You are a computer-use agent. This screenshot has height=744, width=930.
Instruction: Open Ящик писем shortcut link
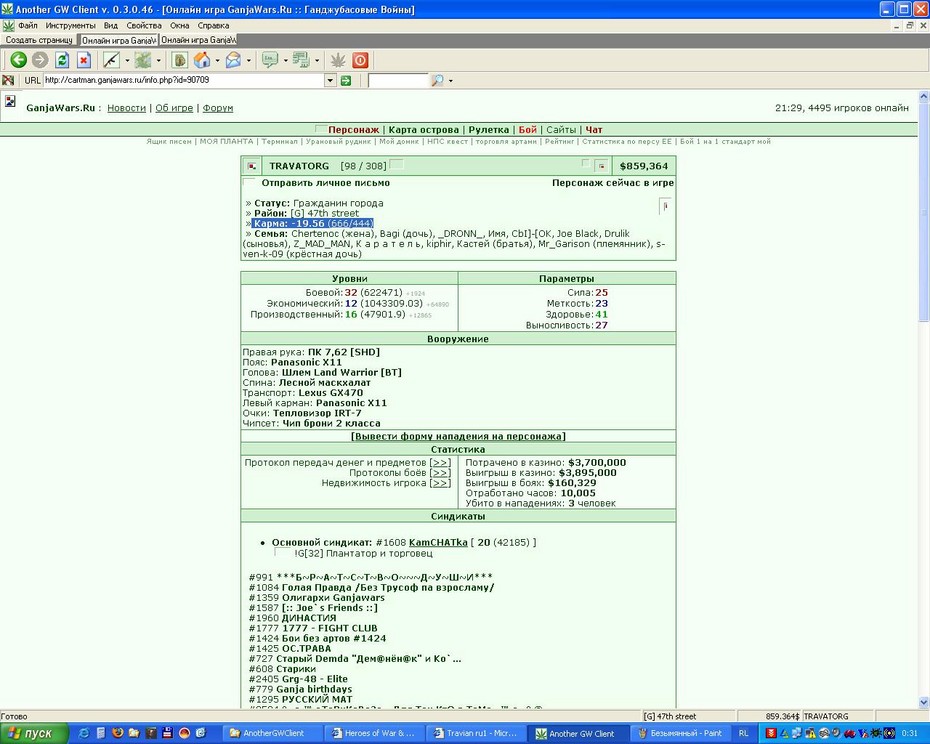169,142
